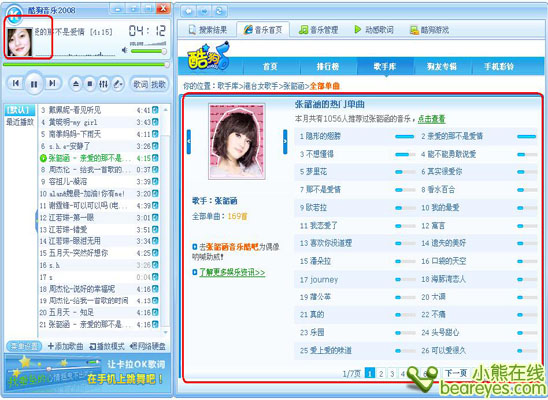This screenshot has height=400, width=548.
Task: Open the 狗友专辑 nav item
Action: 442,66
